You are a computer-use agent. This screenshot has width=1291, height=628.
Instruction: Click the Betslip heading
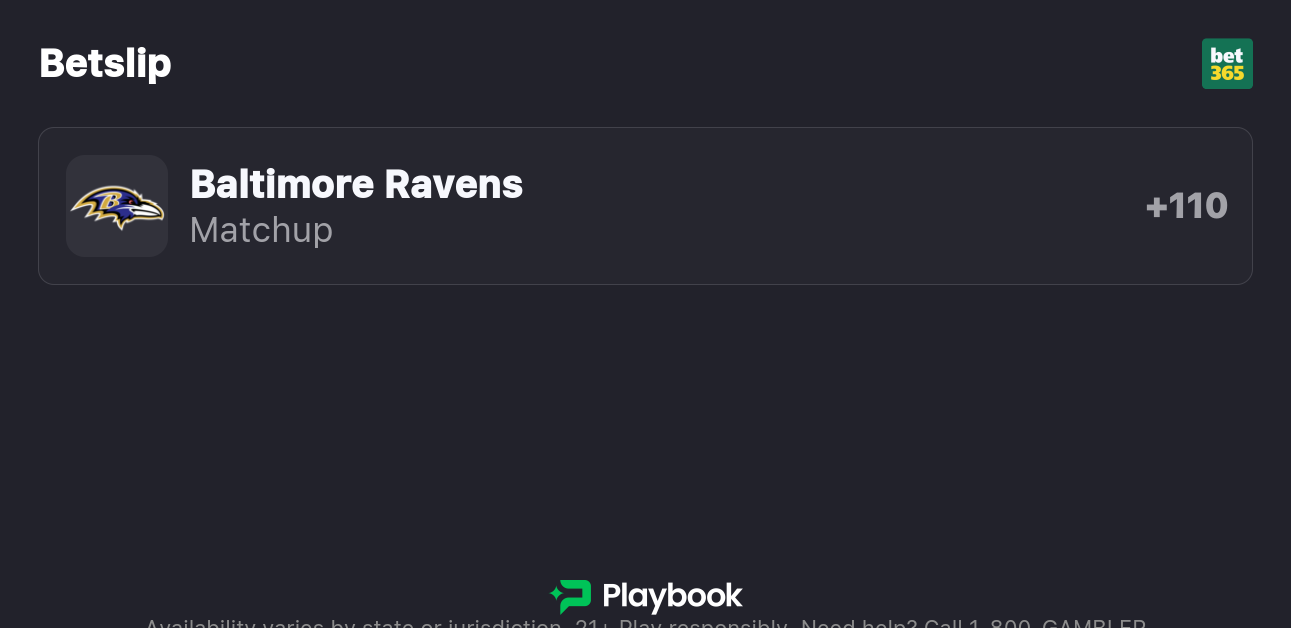[x=105, y=63]
